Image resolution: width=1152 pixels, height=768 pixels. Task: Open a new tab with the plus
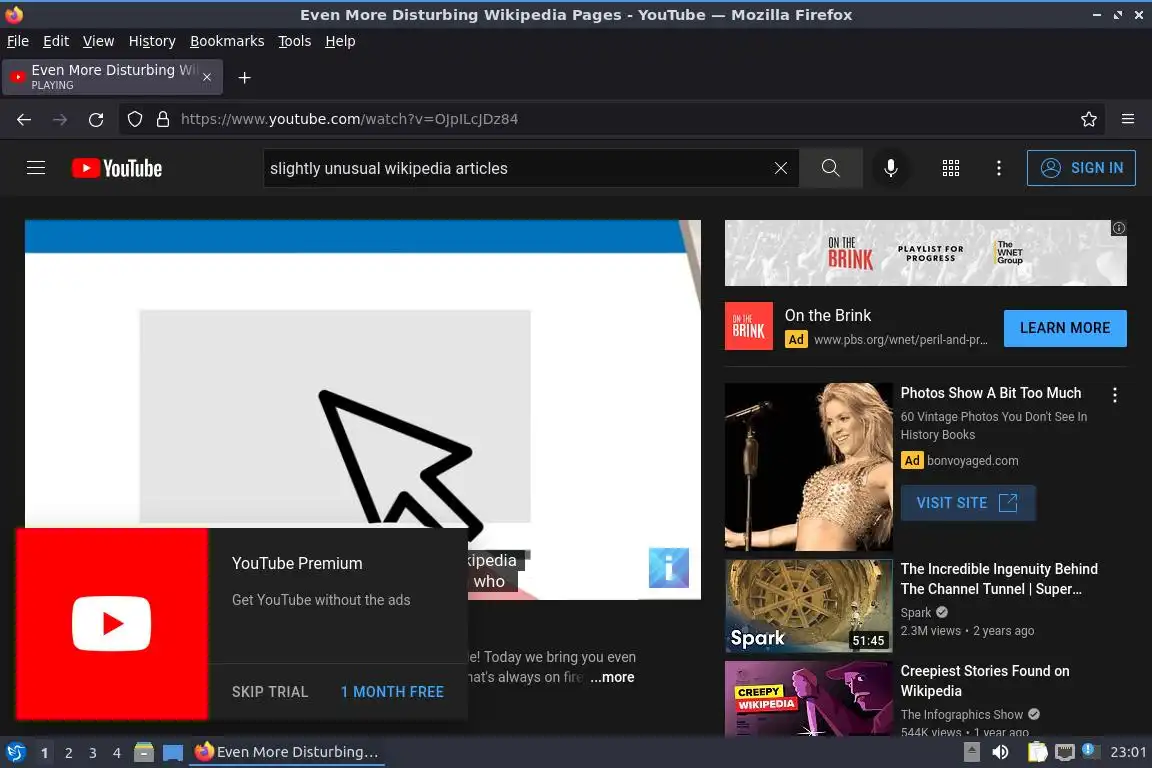pos(245,78)
